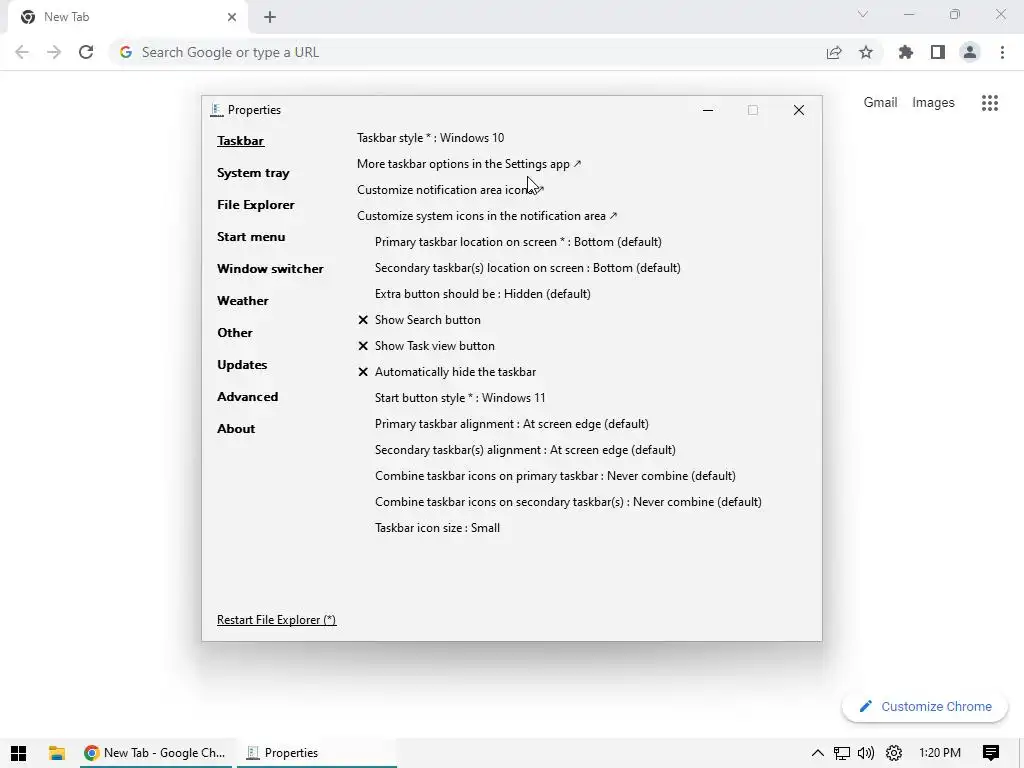Switch to the File Explorer section
Image resolution: width=1024 pixels, height=768 pixels.
(255, 205)
